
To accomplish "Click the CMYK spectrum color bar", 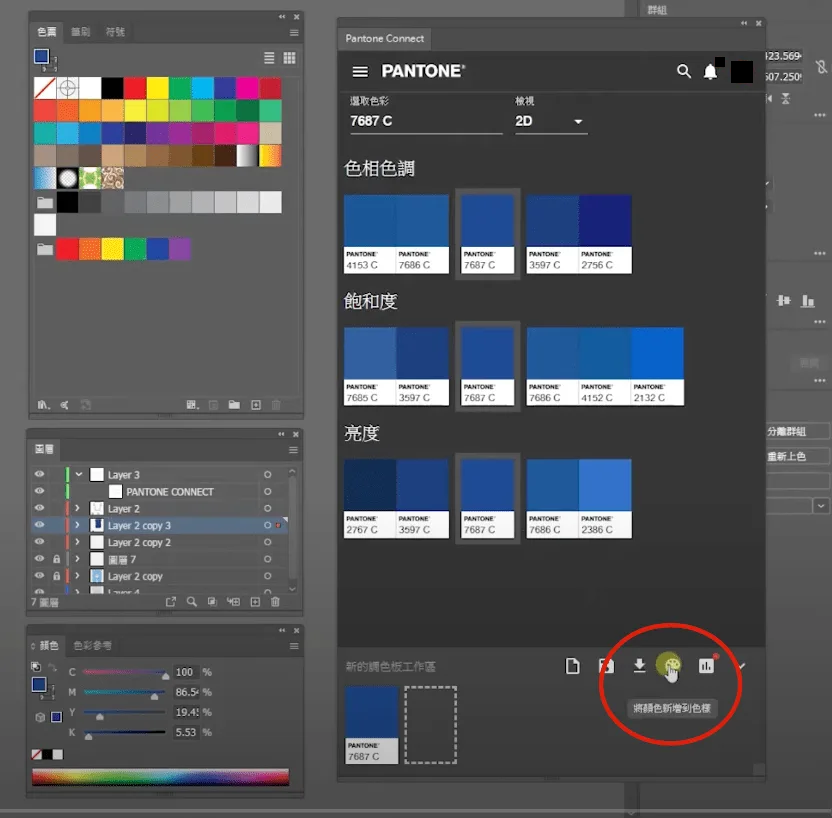I will pyautogui.click(x=160, y=777).
